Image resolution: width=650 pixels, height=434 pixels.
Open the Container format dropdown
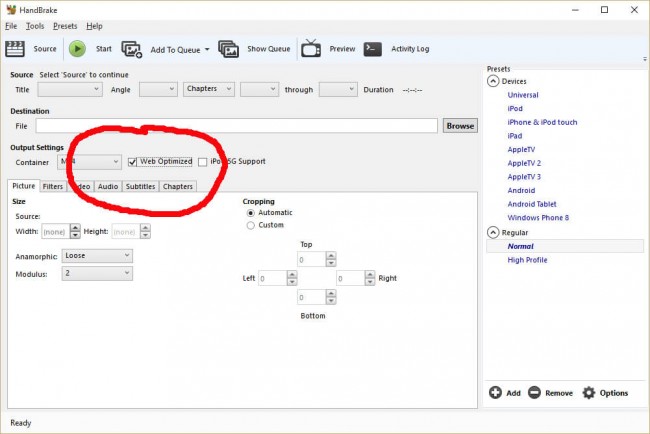(x=89, y=162)
